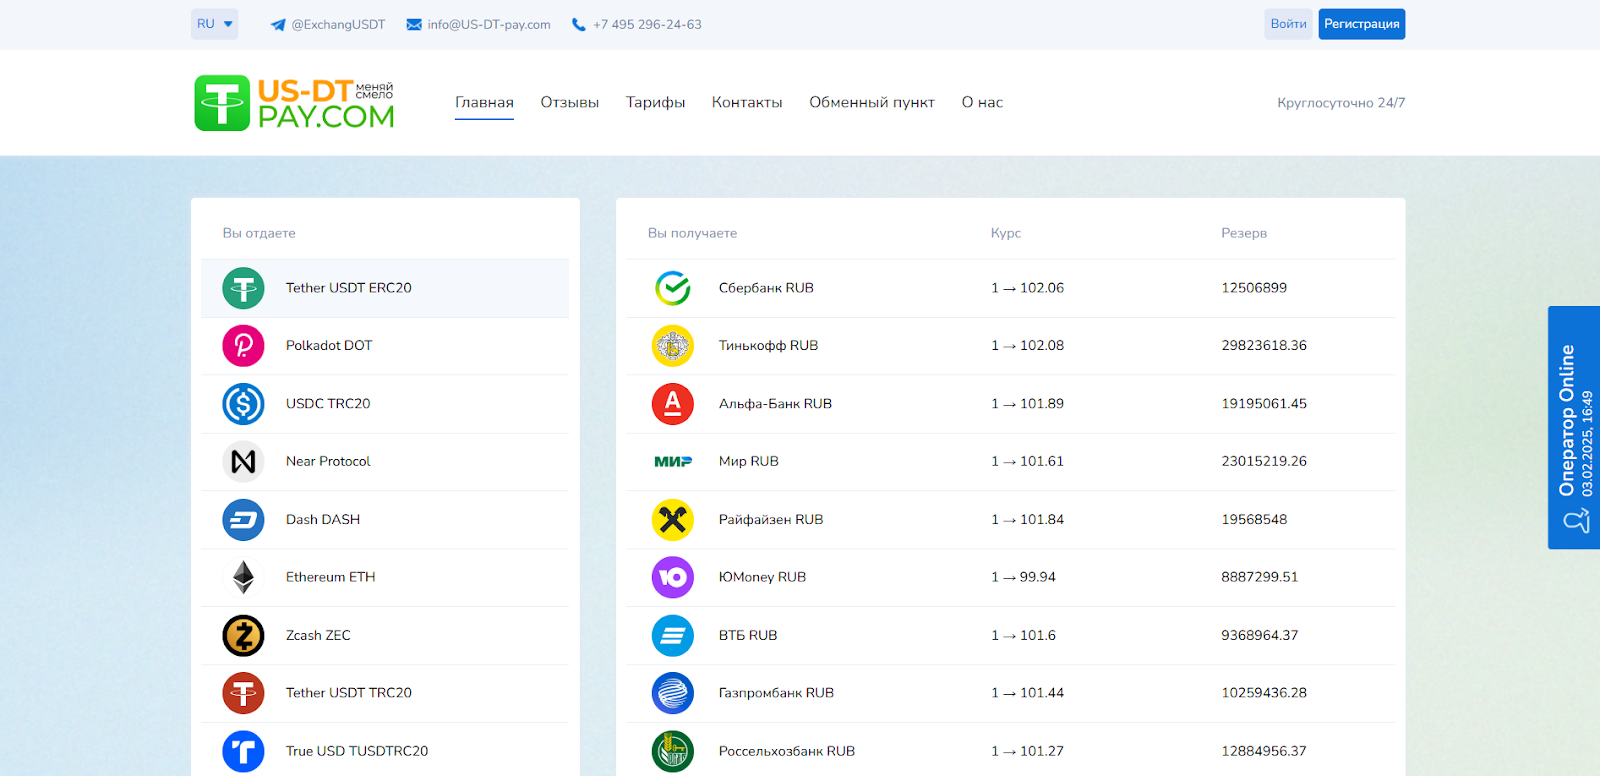Pick the Zcash ZEC coin icon
Screen dimensions: 1600x776
[x=243, y=635]
